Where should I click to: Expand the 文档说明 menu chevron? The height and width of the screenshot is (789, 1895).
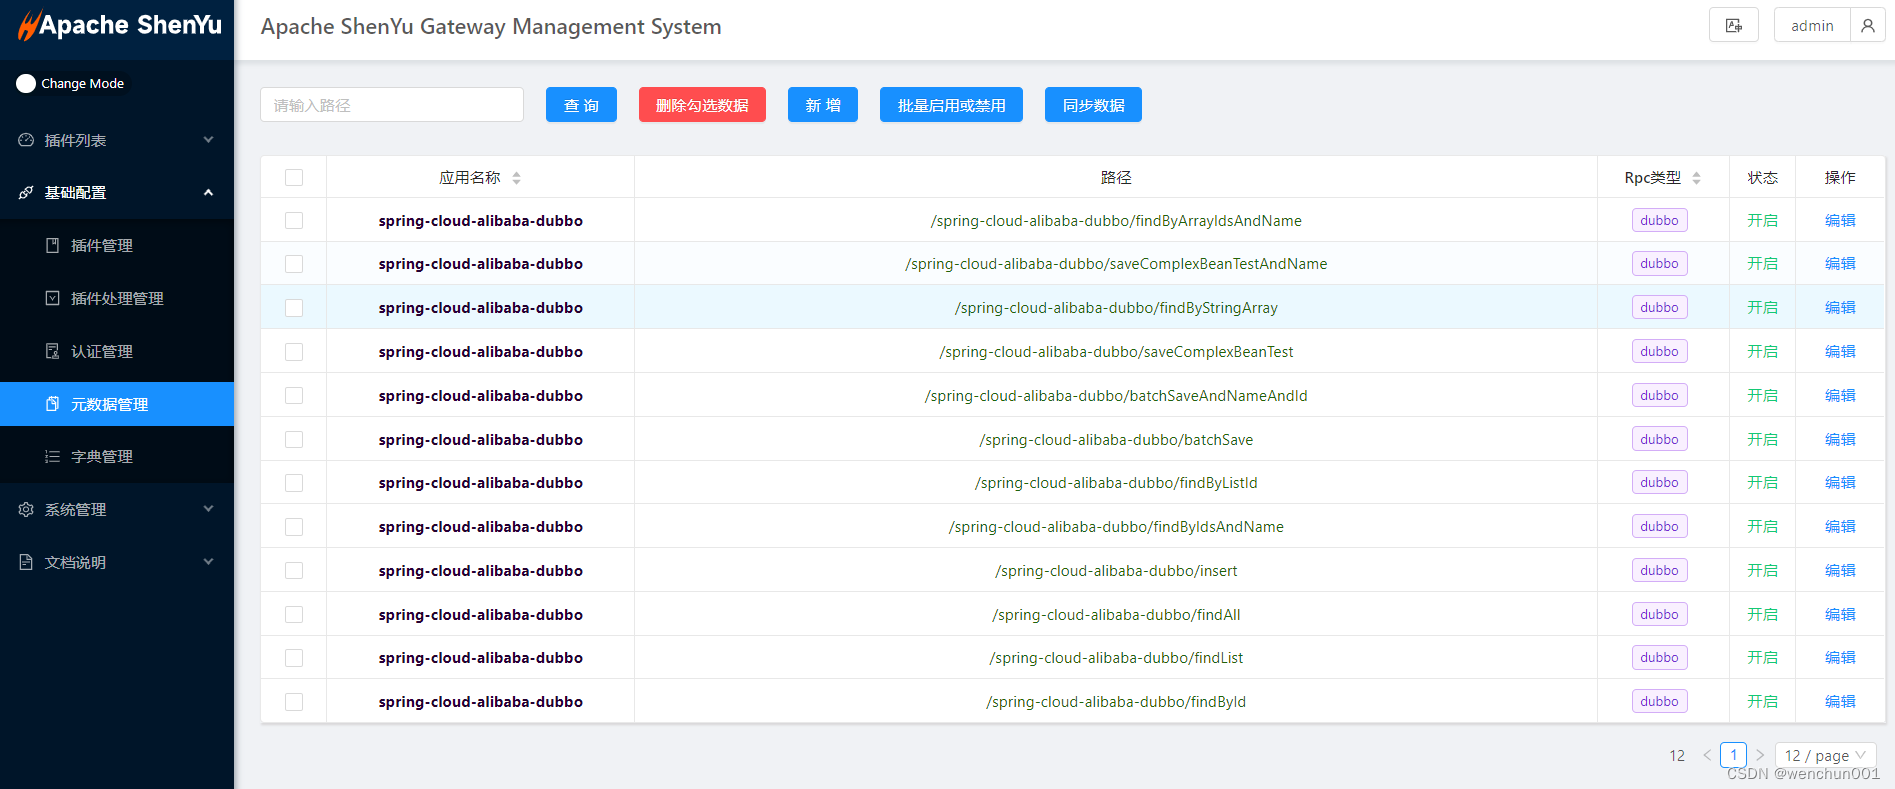[x=208, y=562]
